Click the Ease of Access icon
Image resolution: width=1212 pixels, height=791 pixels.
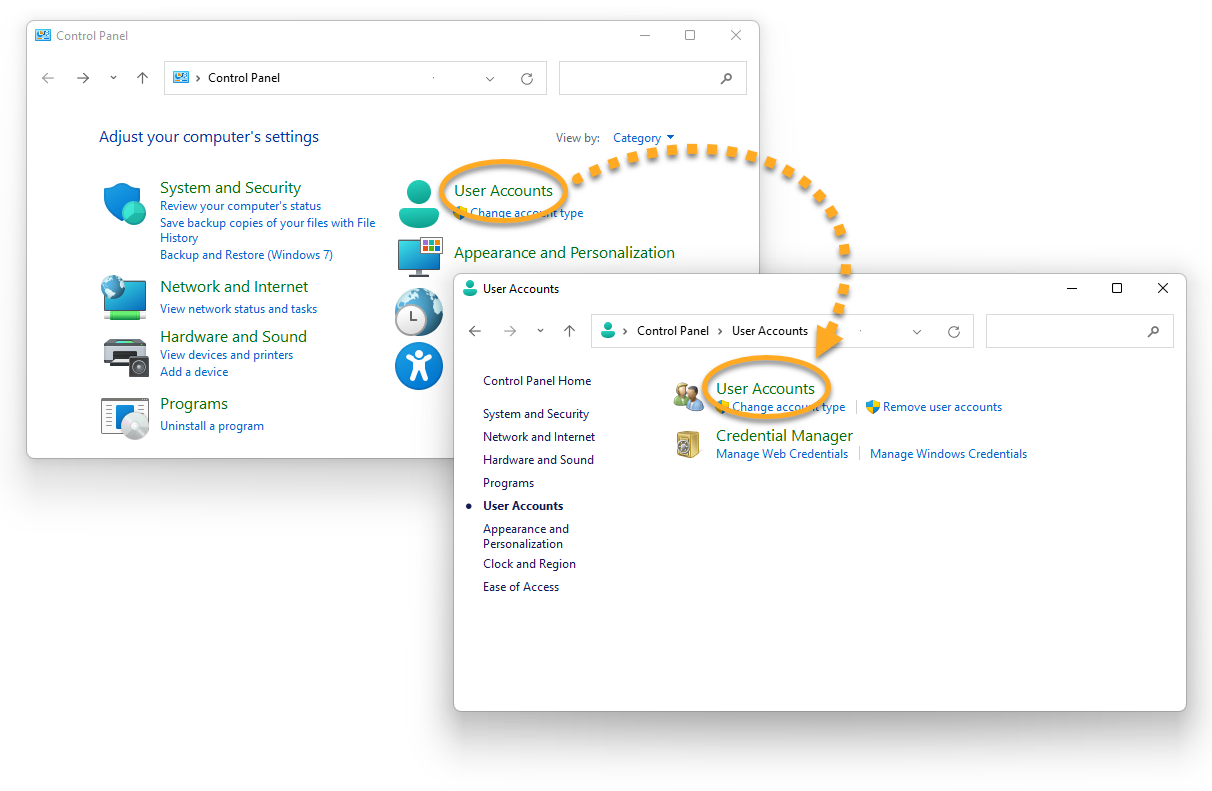coord(418,366)
